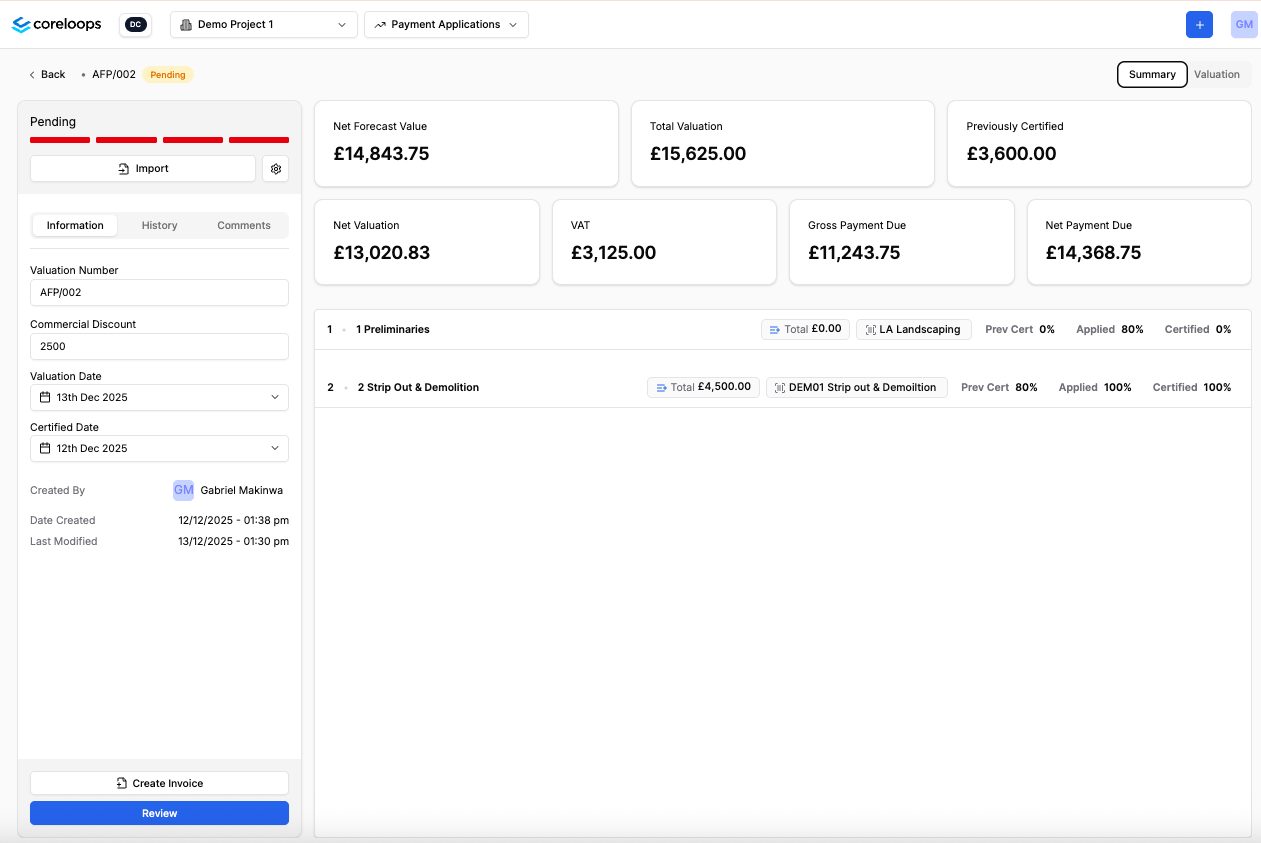
Task: Click the Coreloops logo icon
Action: [21, 25]
